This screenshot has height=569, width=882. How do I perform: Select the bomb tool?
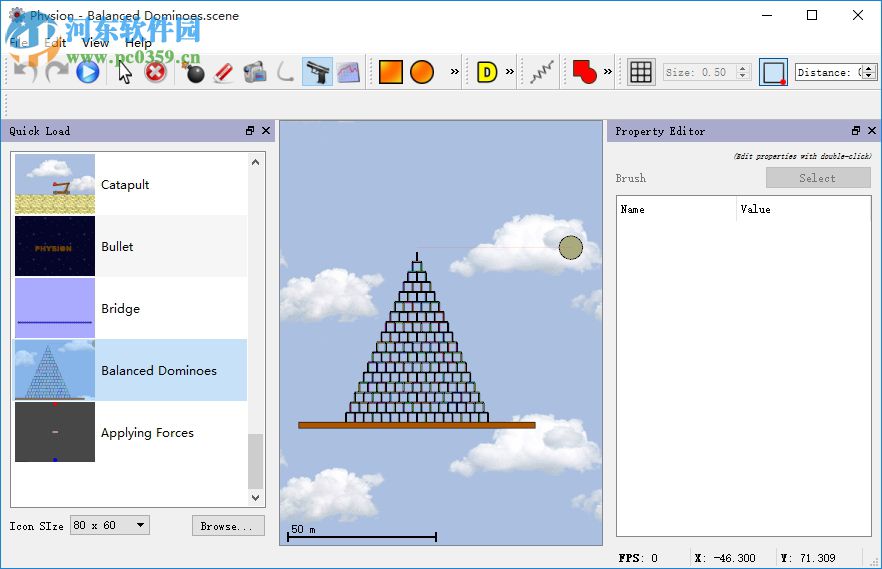(x=194, y=72)
